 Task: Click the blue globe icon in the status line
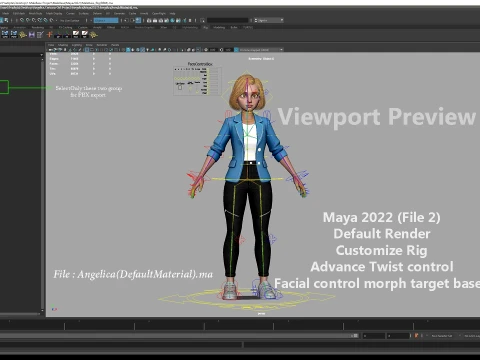[172, 20]
